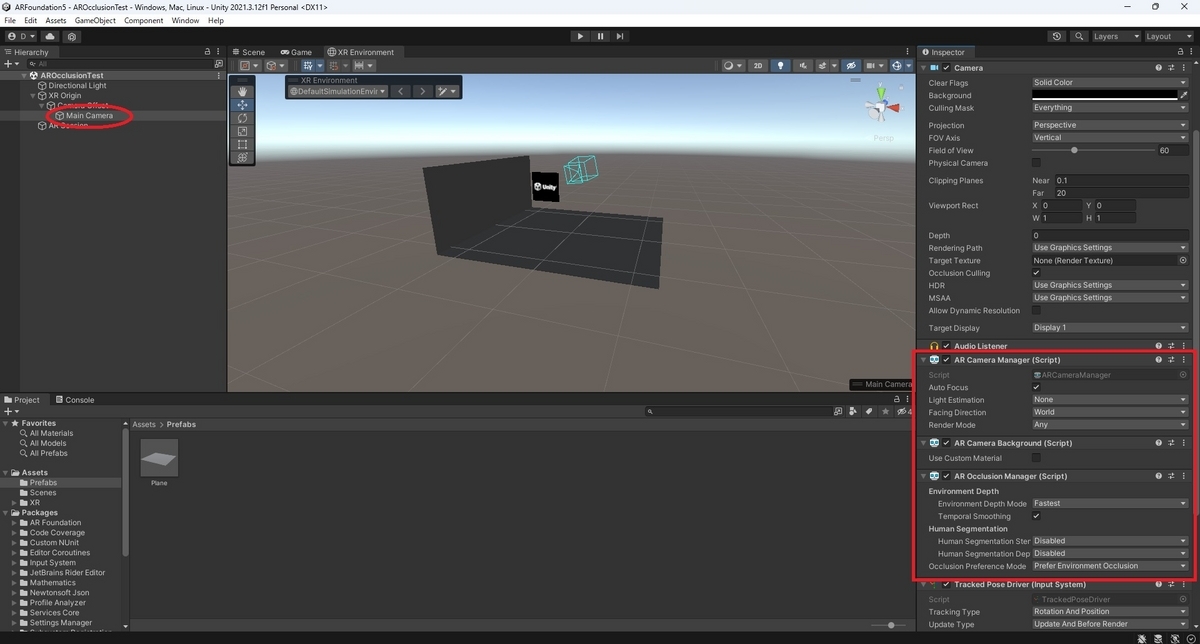The width and height of the screenshot is (1200, 644).
Task: Open the Layers dropdown button
Action: click(1114, 36)
